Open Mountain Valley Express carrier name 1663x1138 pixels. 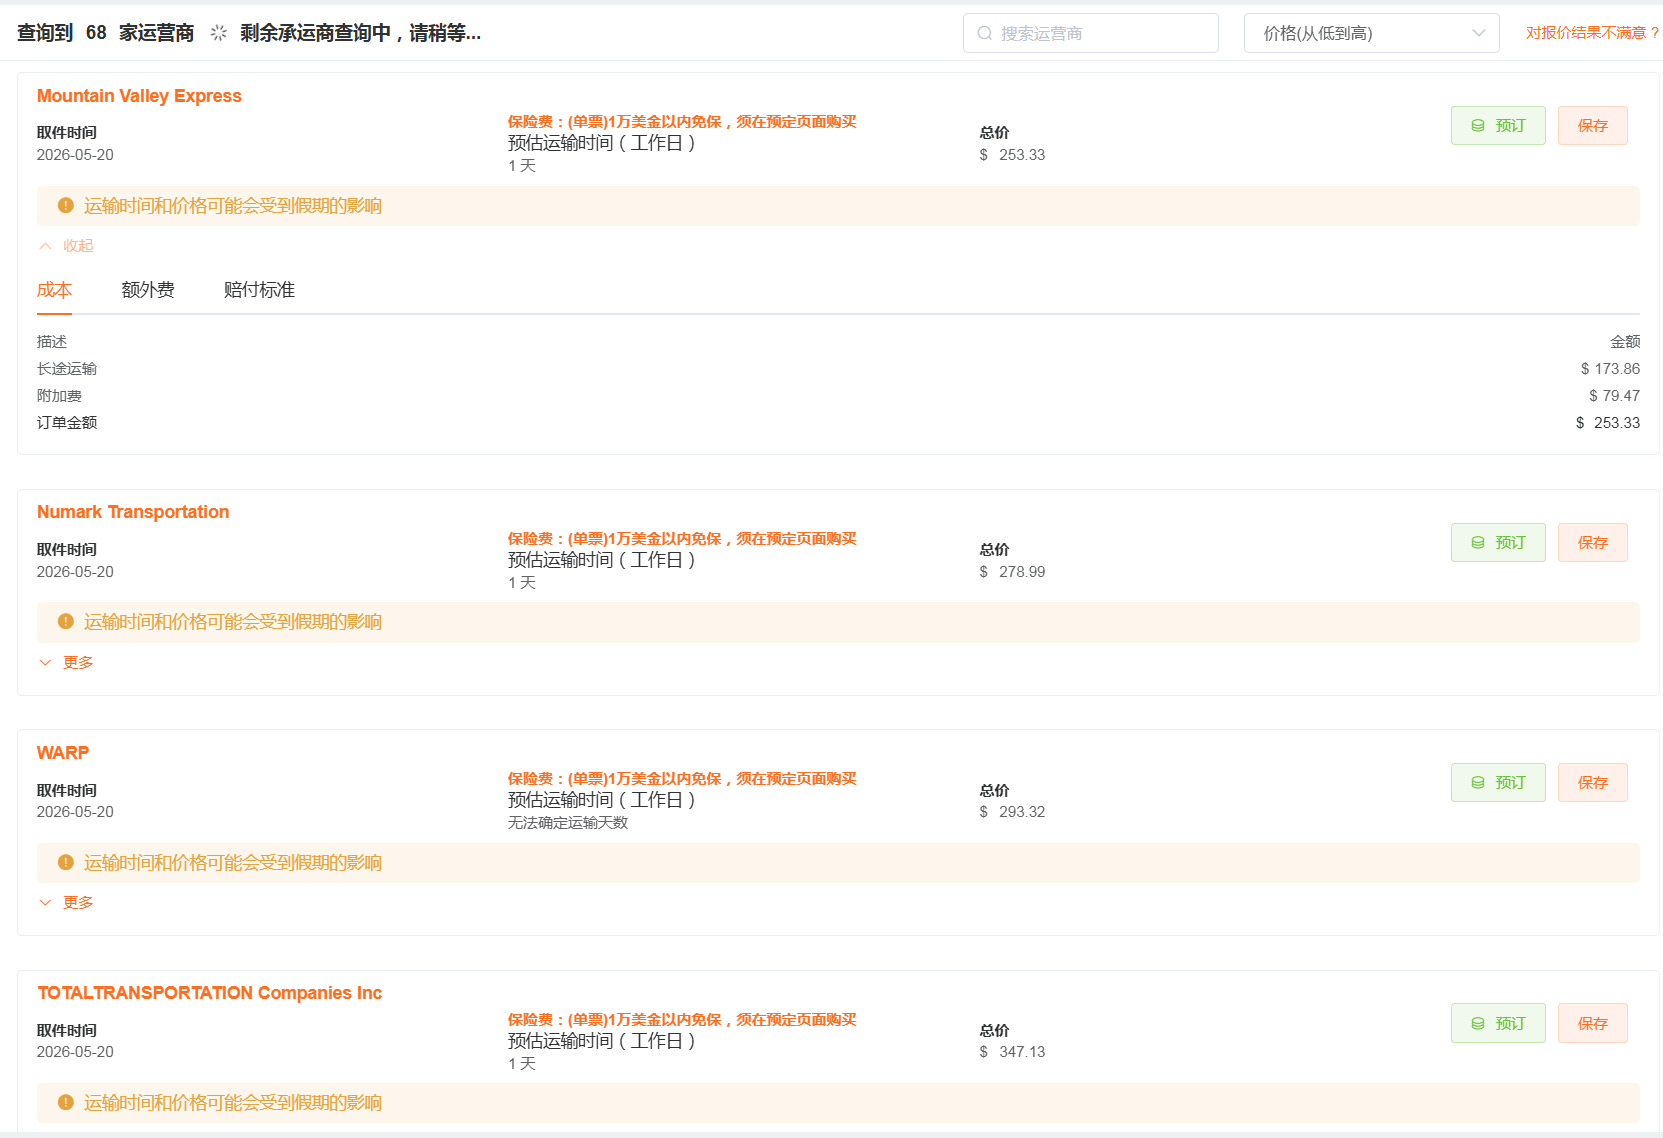coord(139,96)
